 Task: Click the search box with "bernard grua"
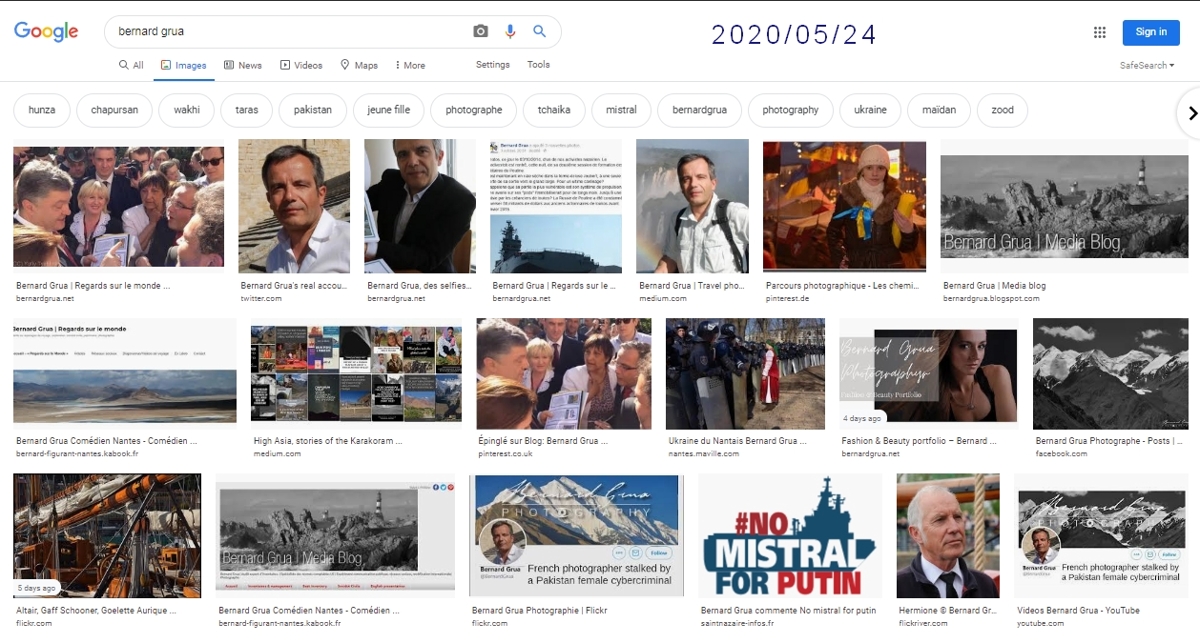[290, 32]
